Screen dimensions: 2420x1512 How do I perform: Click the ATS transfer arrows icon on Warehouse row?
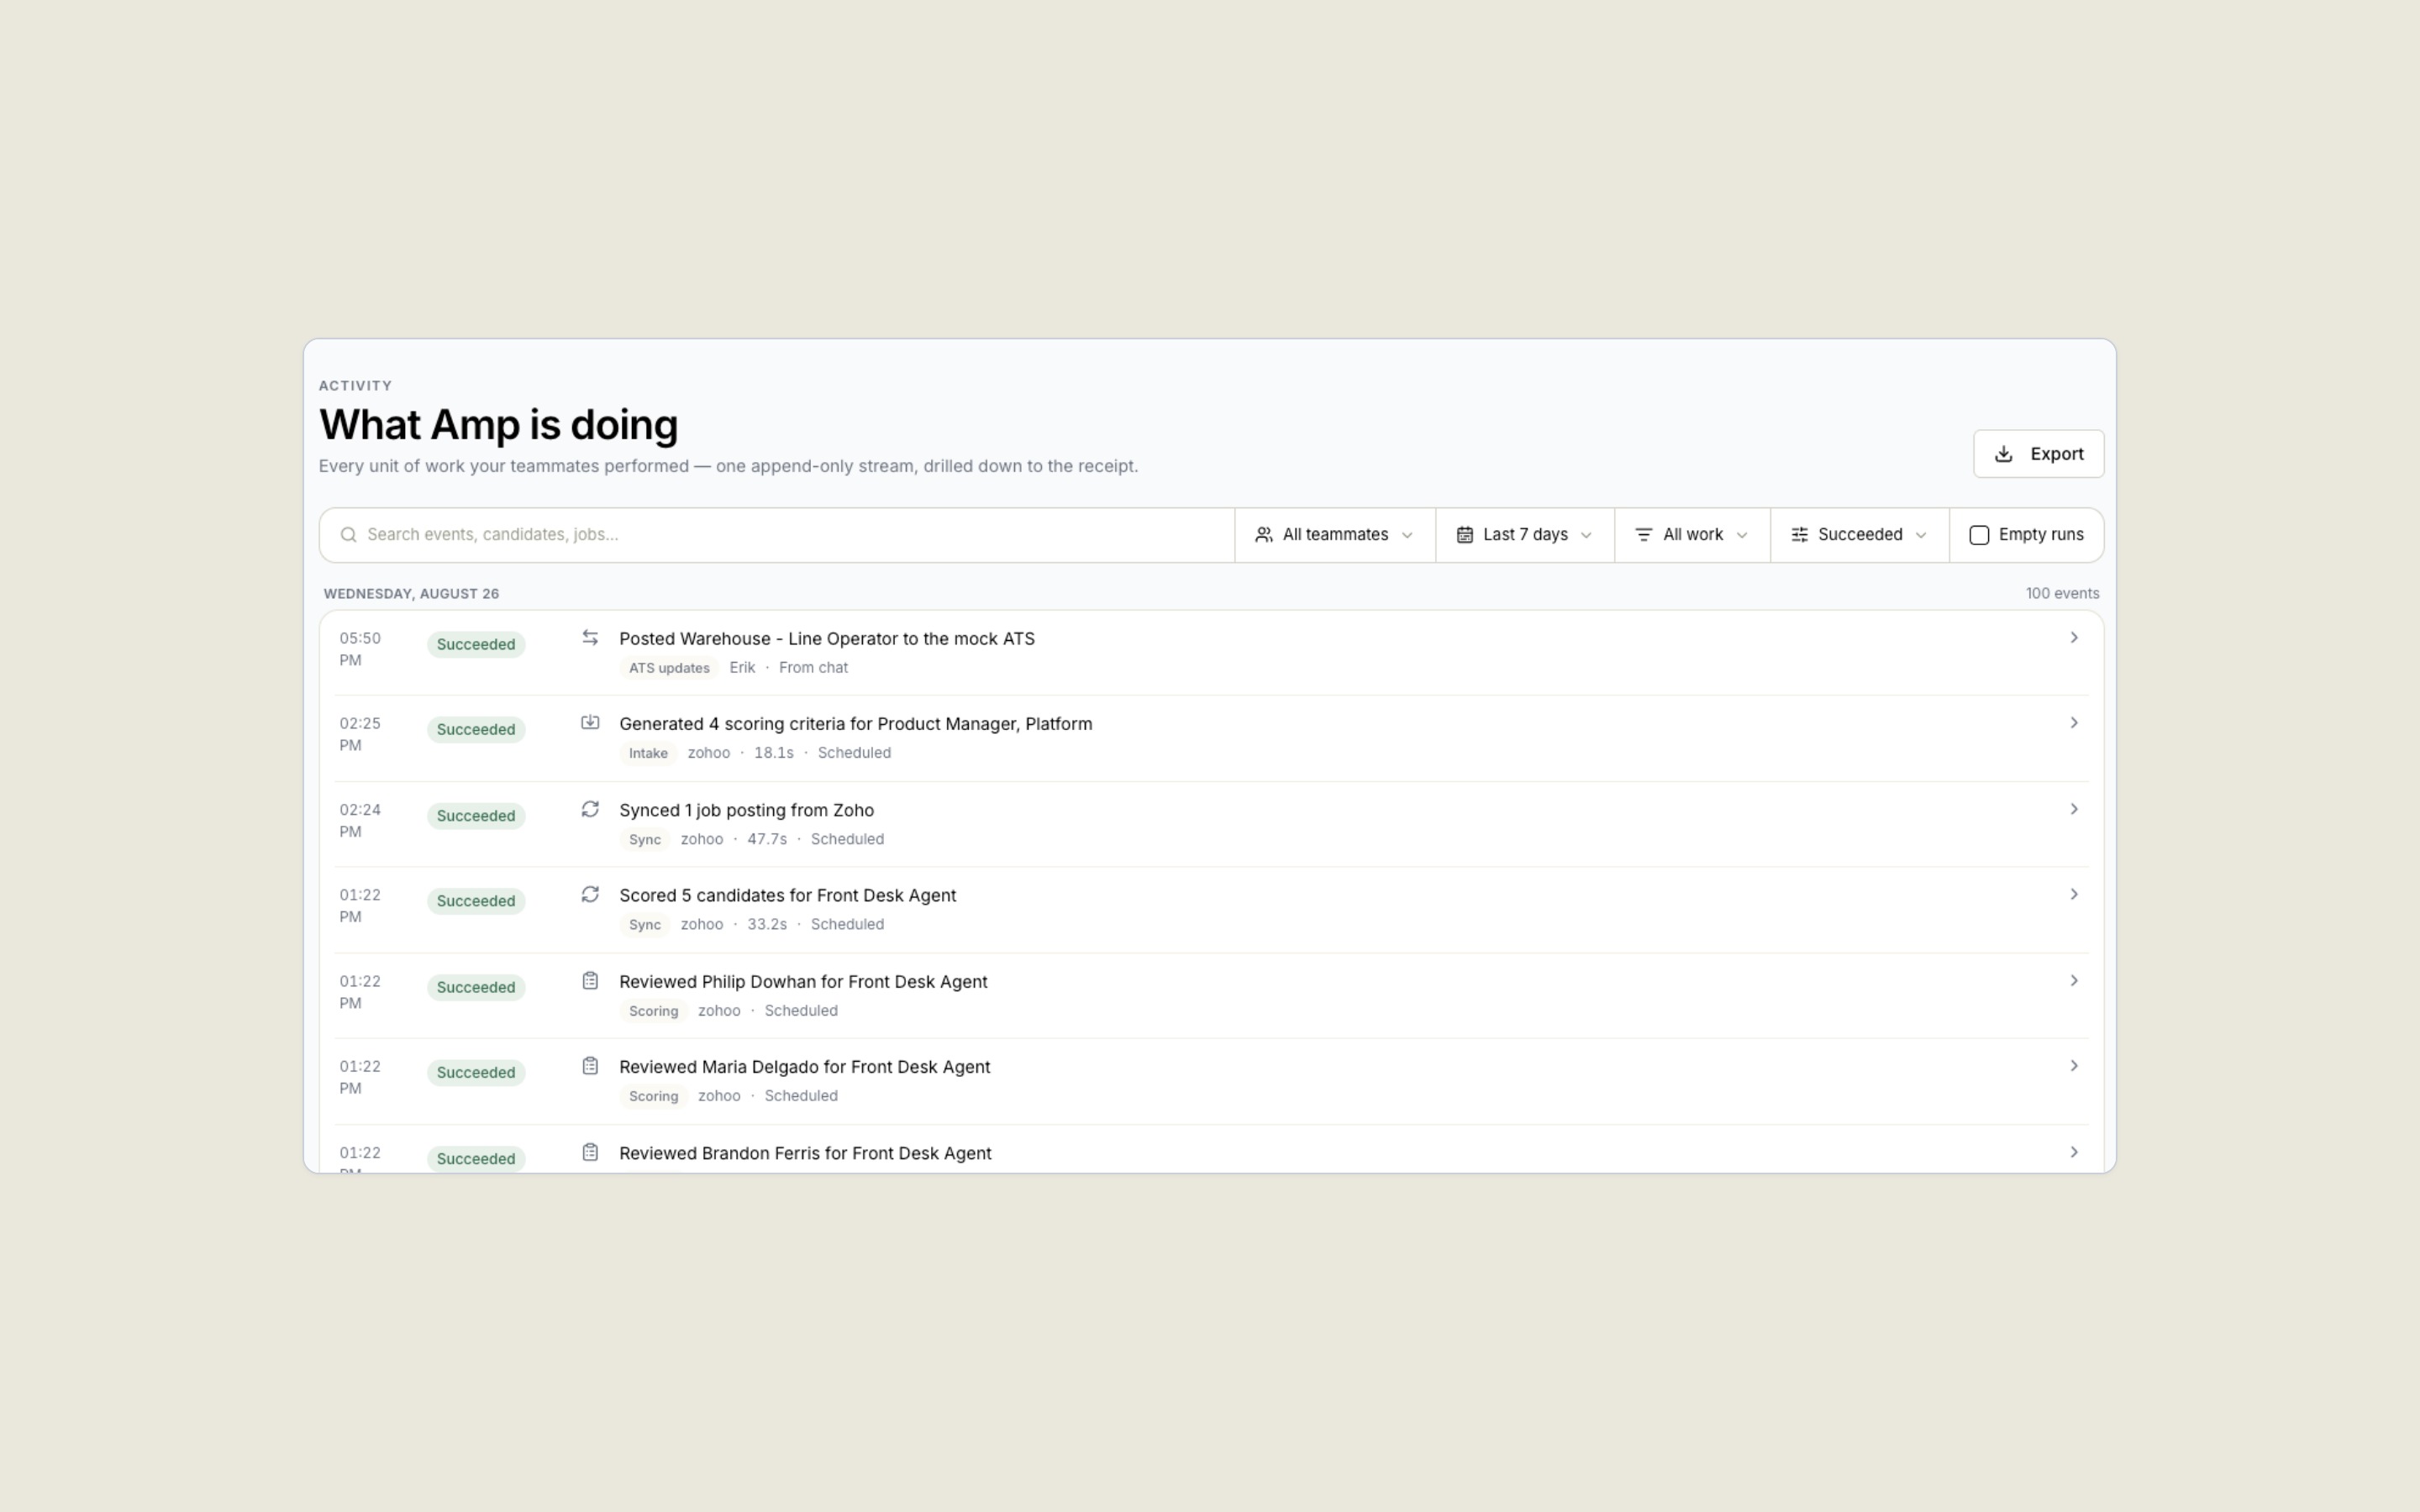tap(590, 637)
